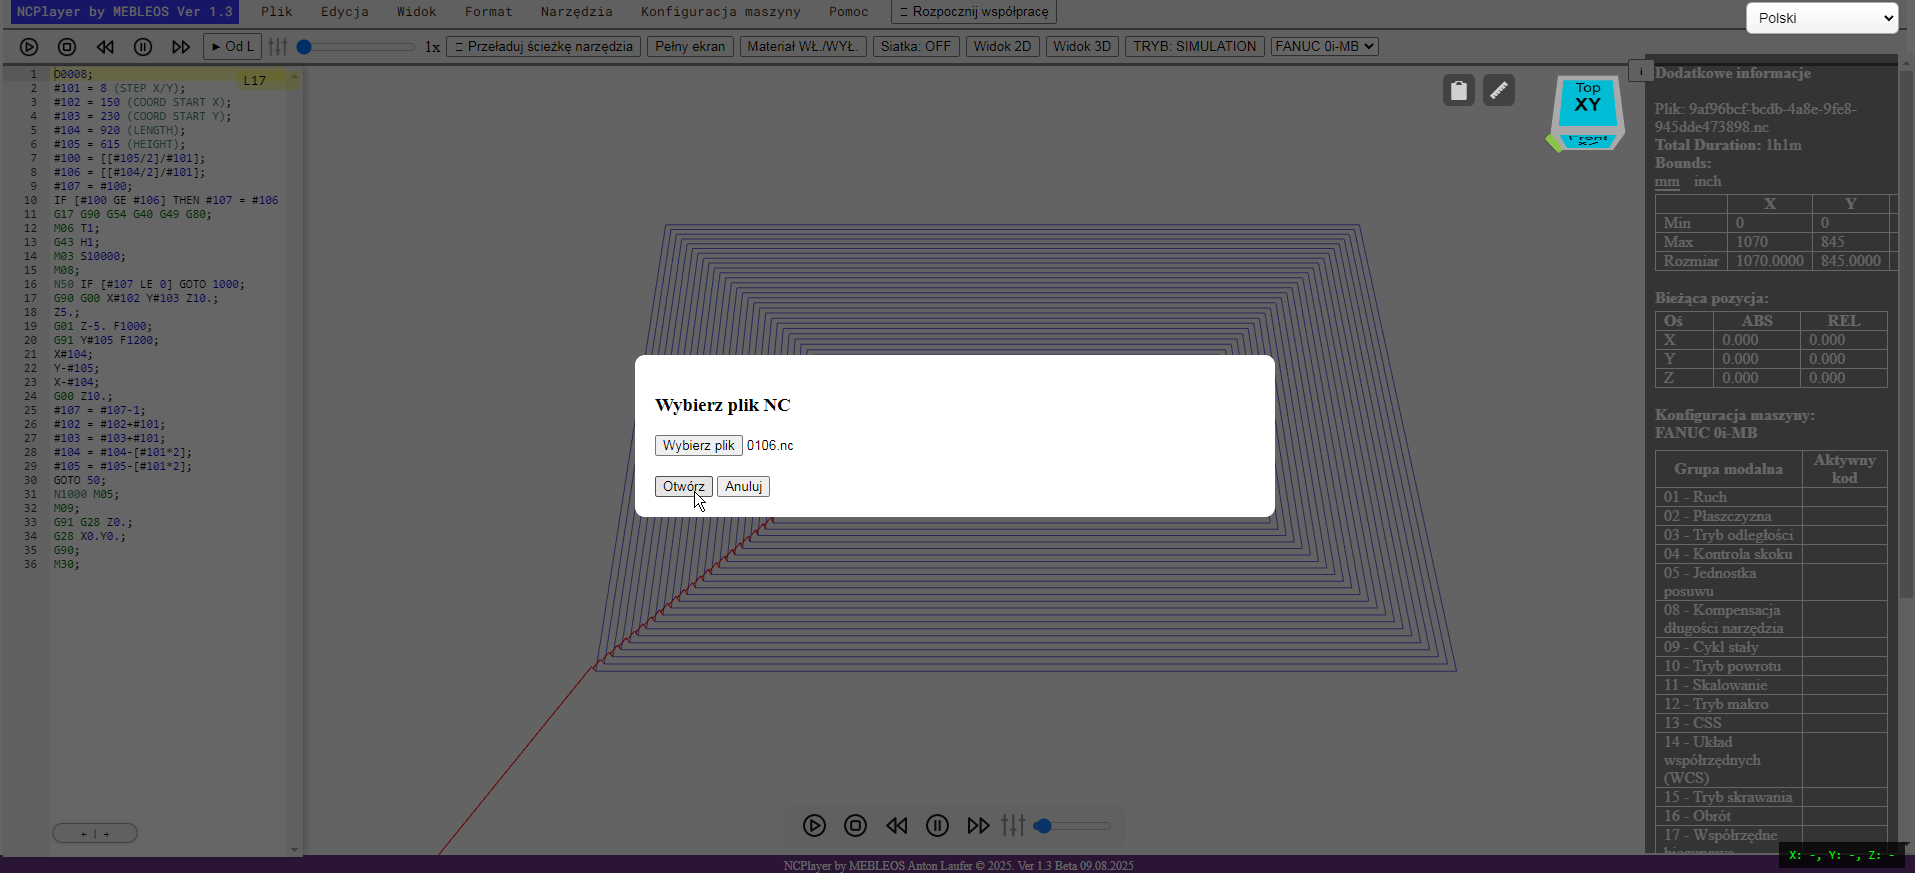
Task: Adjust the top toolbar speed slider
Action: pos(356,47)
